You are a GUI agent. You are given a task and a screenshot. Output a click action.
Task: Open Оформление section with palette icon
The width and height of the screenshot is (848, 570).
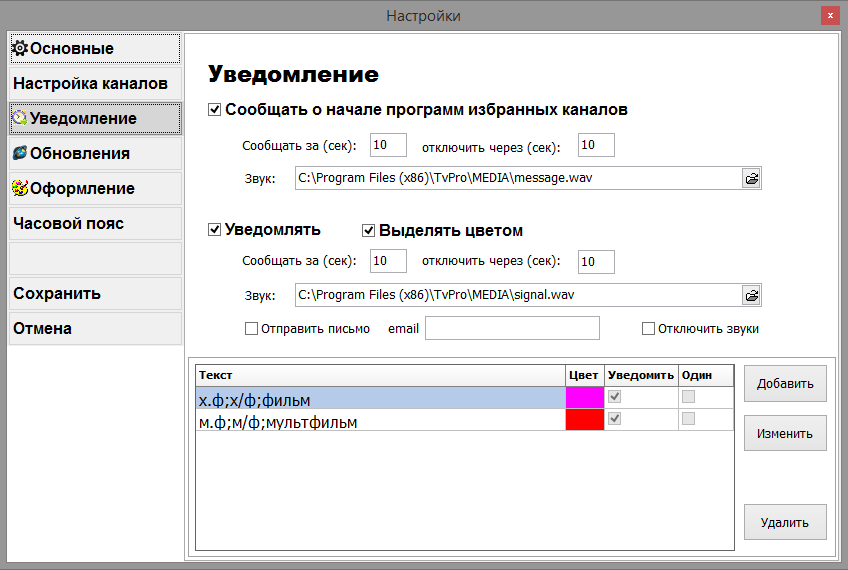[95, 188]
